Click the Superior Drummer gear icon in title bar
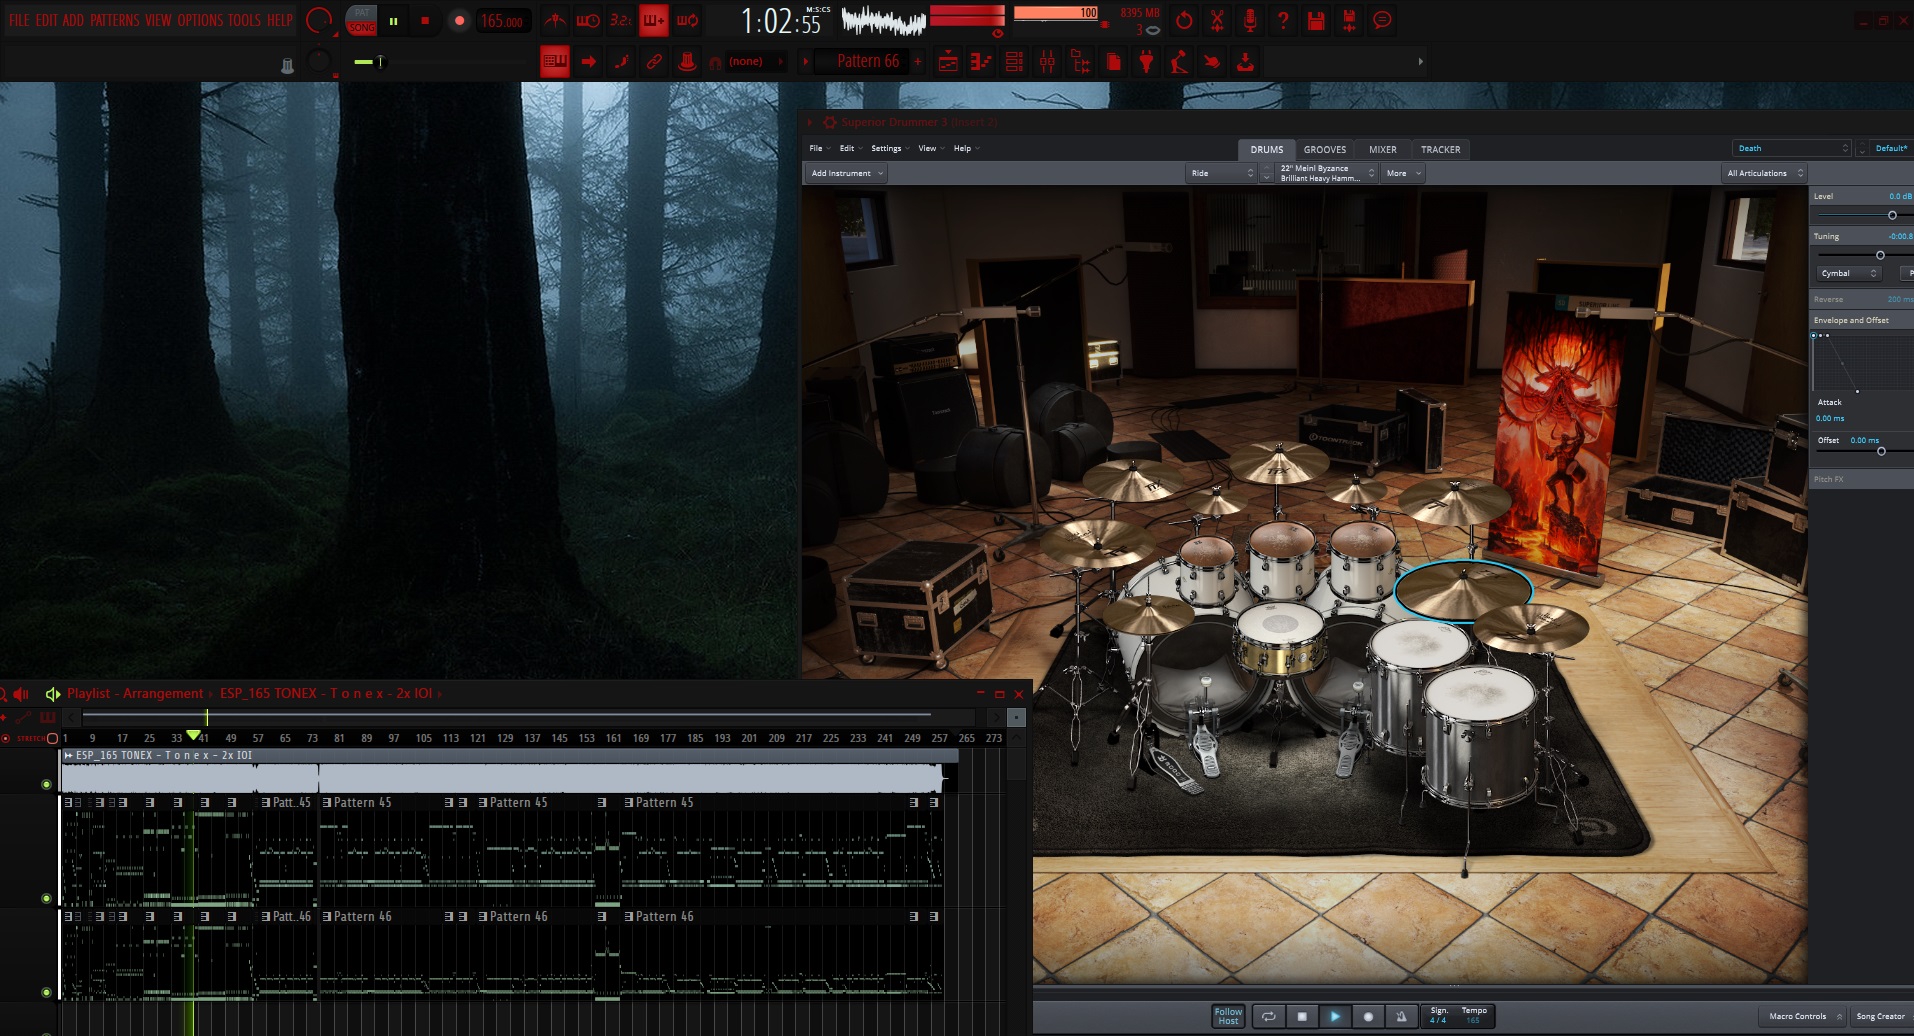The height and width of the screenshot is (1036, 1914). (x=829, y=122)
